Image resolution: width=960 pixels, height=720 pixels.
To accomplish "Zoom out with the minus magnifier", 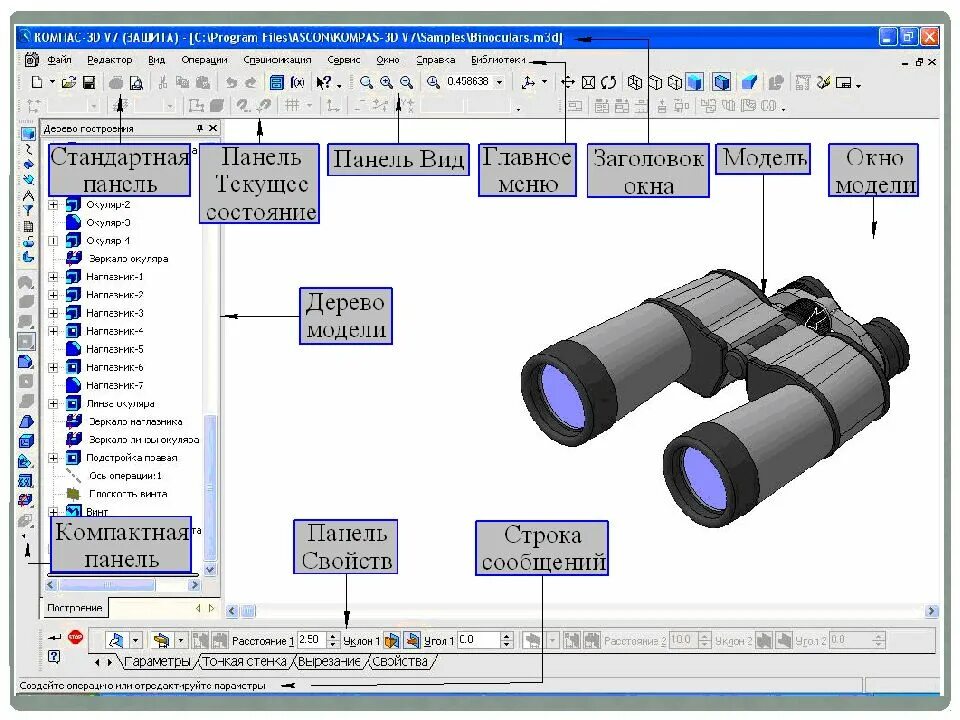I will point(406,82).
